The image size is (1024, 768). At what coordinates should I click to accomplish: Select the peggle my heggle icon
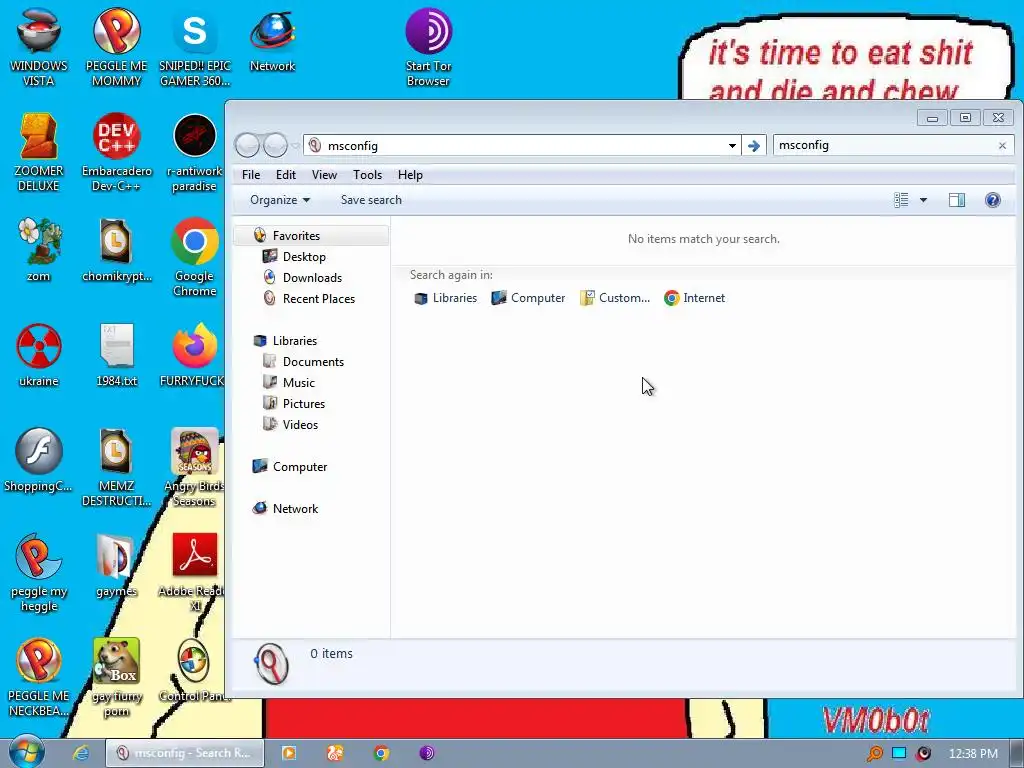tap(39, 573)
